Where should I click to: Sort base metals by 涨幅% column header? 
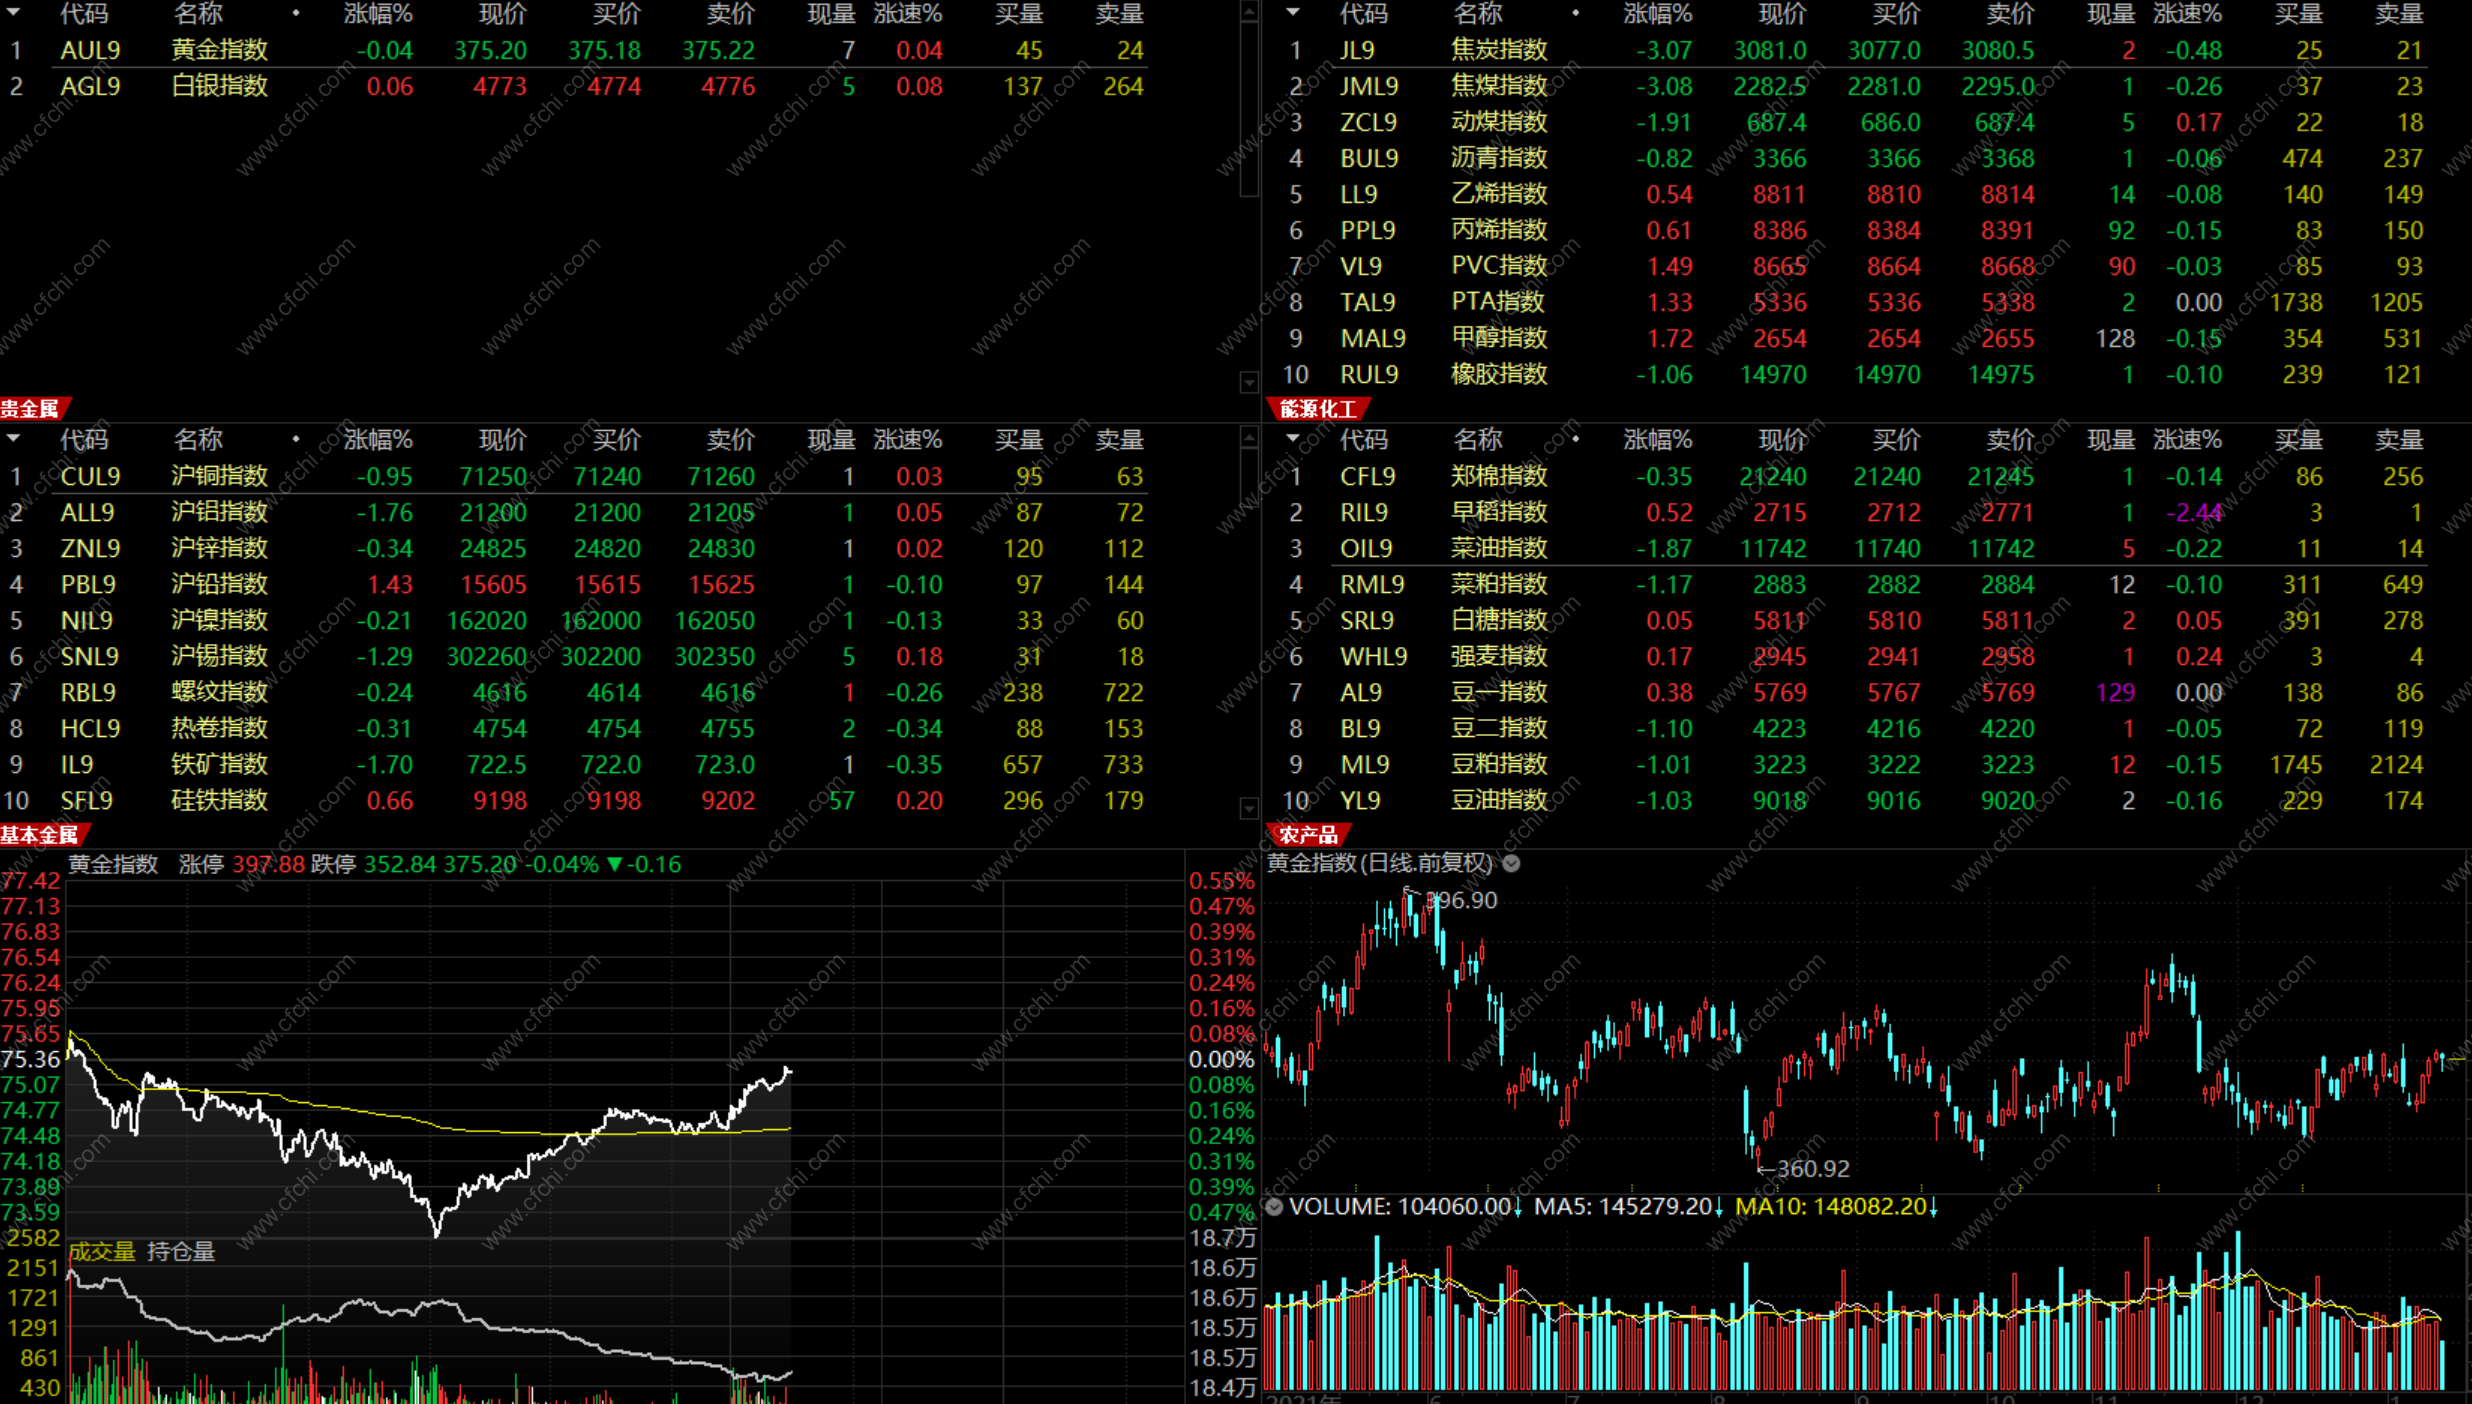pos(377,440)
